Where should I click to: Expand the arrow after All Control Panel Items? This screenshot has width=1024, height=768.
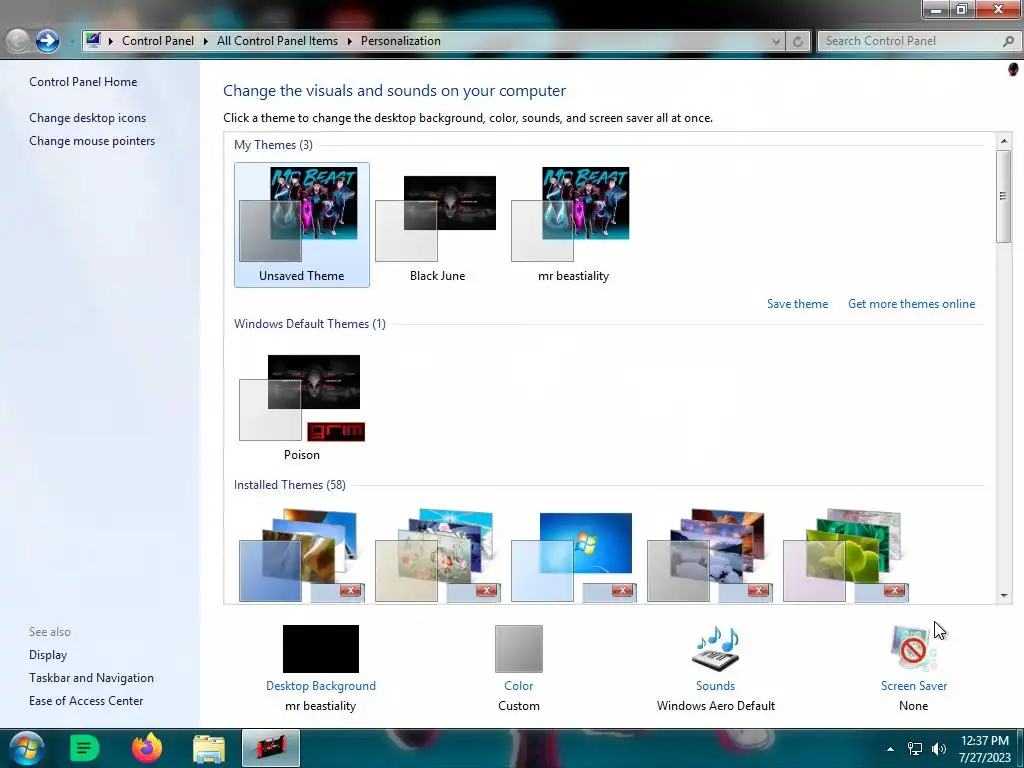[349, 41]
